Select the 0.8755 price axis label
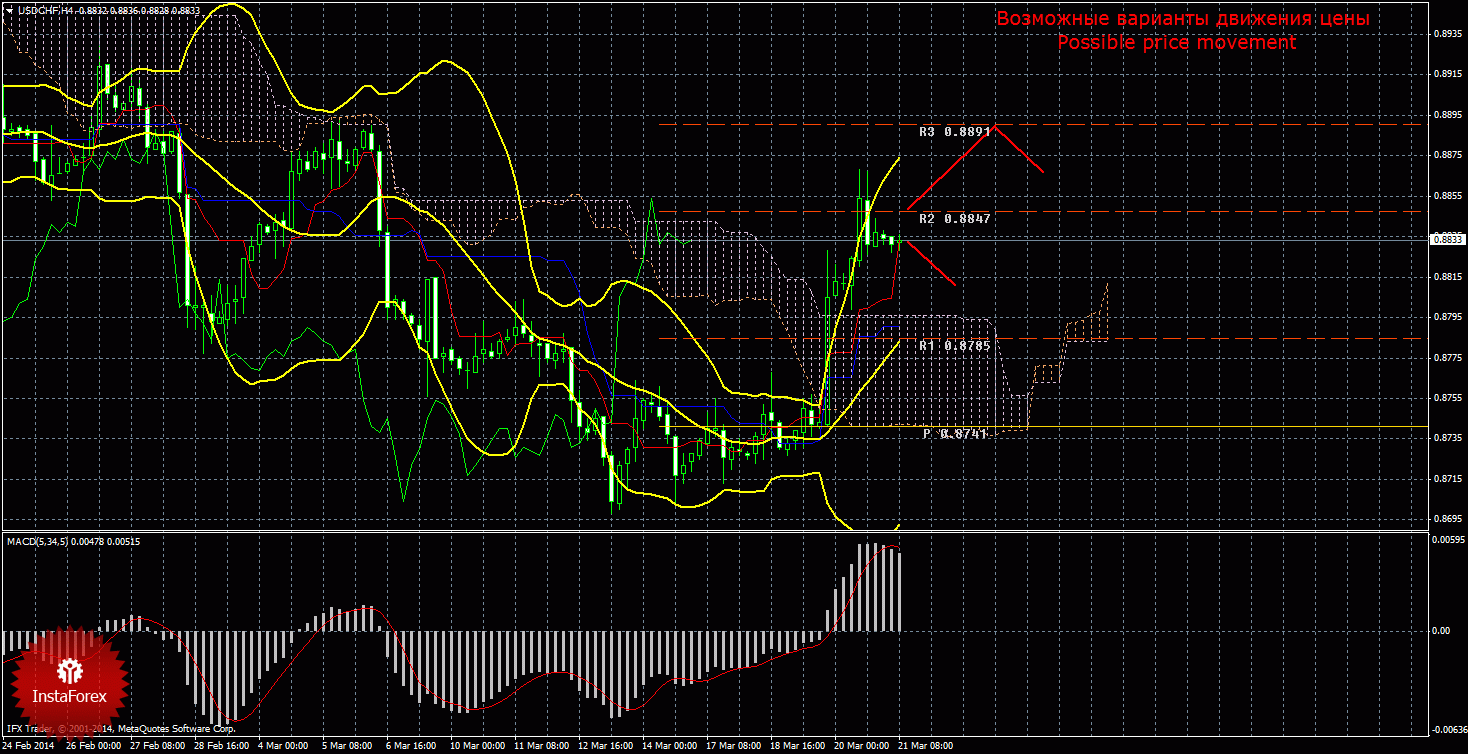1468x754 pixels. coord(1447,398)
